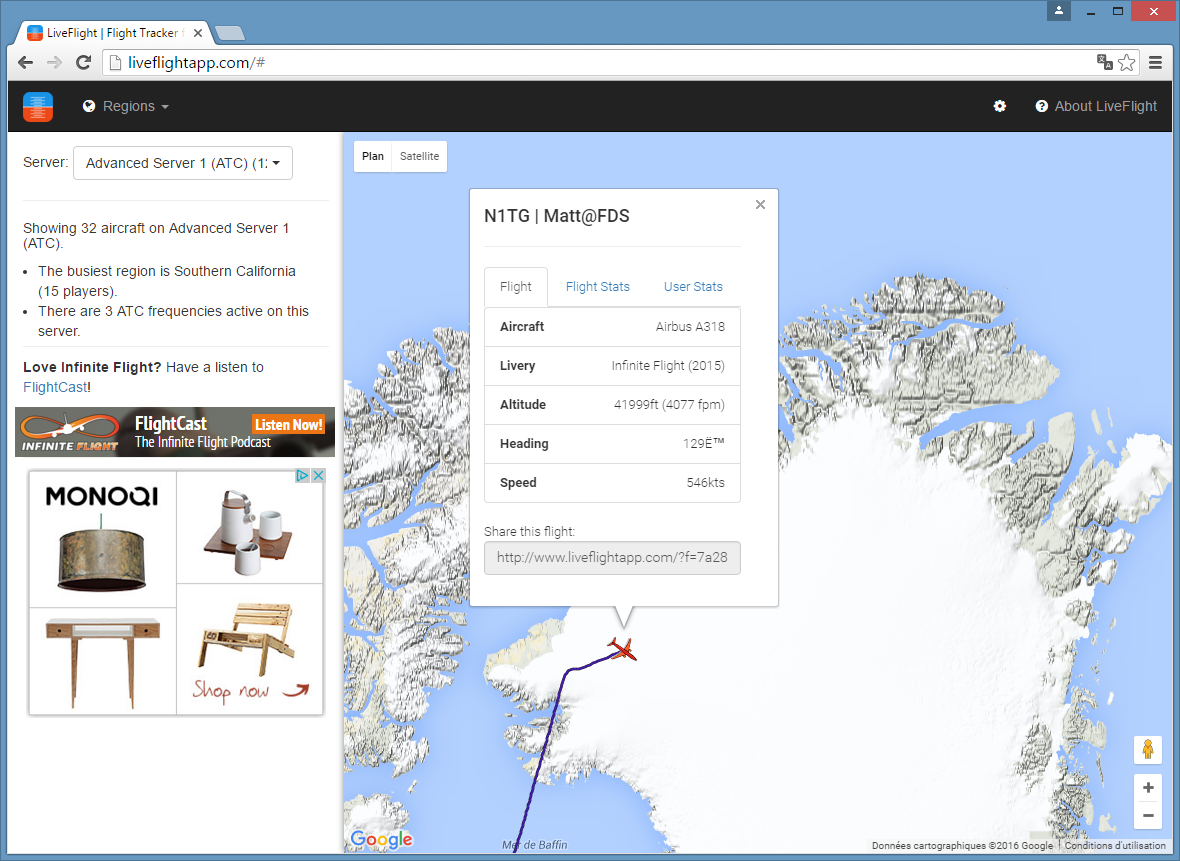Screen dimensions: 1180x861
Task: Open the User Stats tab
Action: 693,287
